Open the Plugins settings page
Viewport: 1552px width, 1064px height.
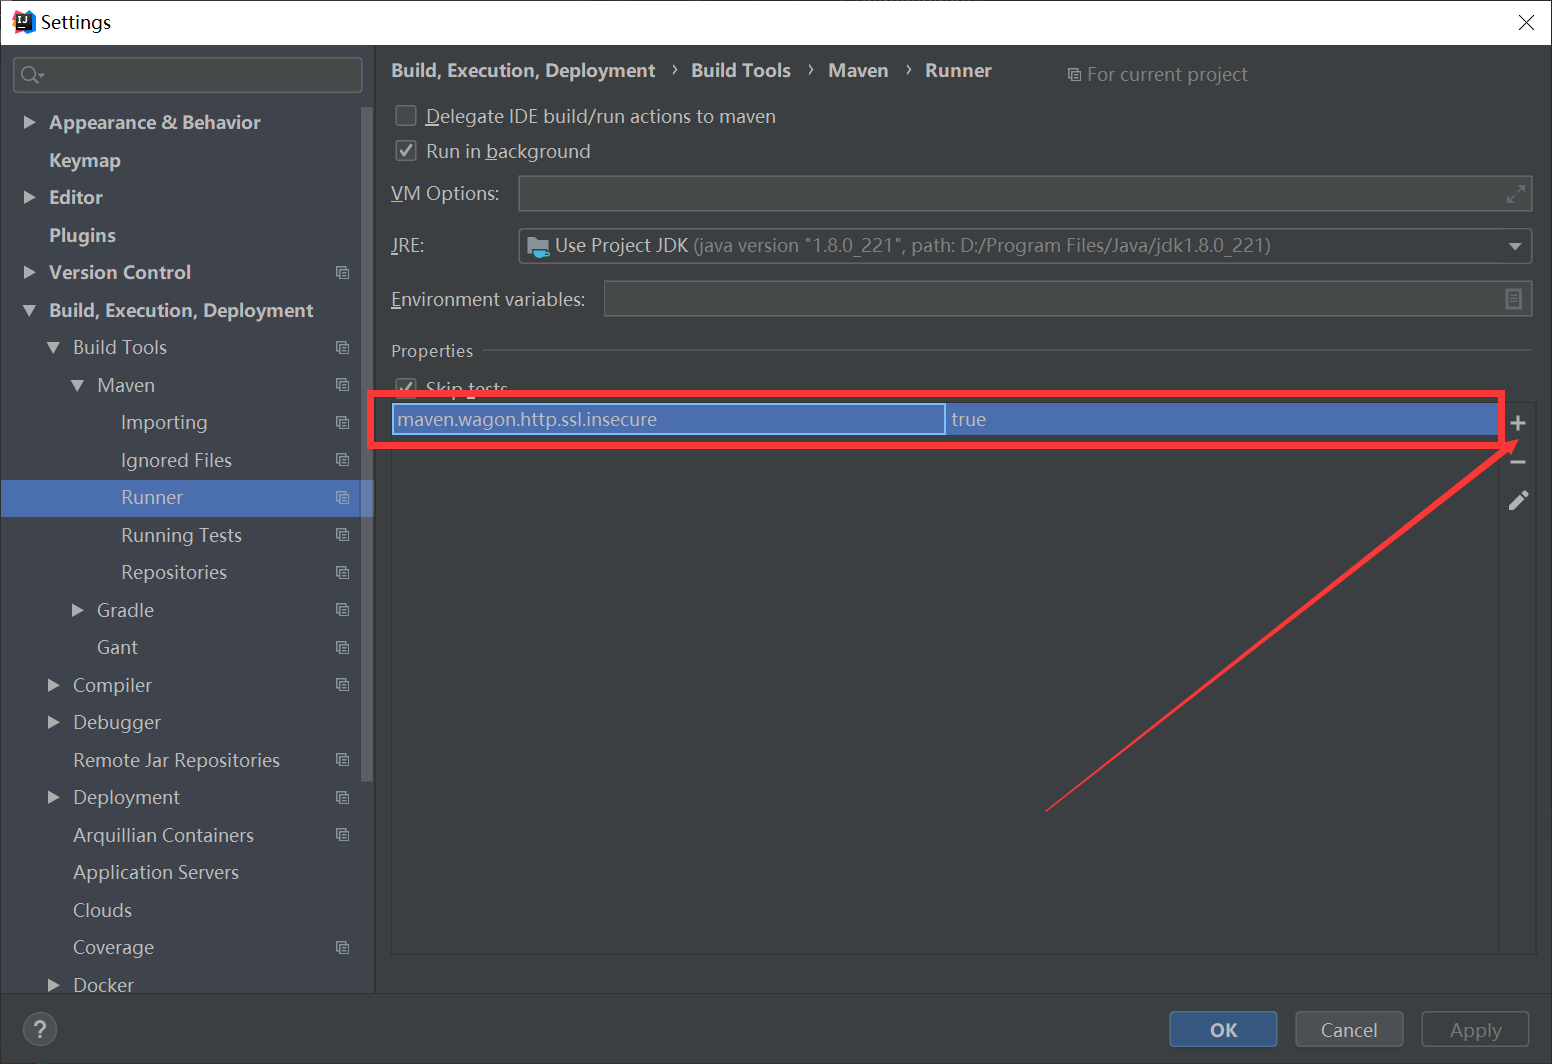(x=82, y=235)
